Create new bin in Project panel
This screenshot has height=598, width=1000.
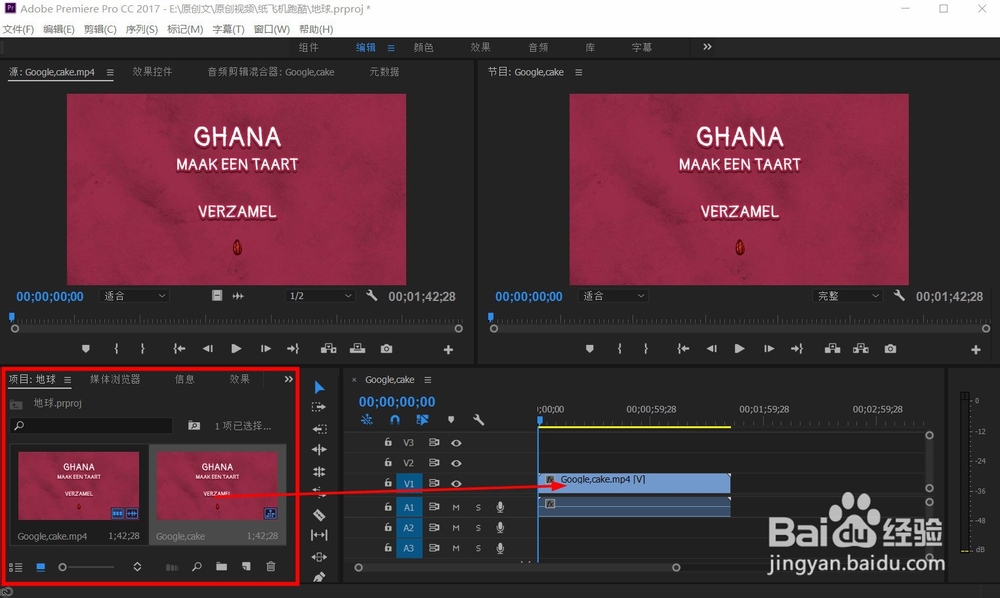pos(221,566)
